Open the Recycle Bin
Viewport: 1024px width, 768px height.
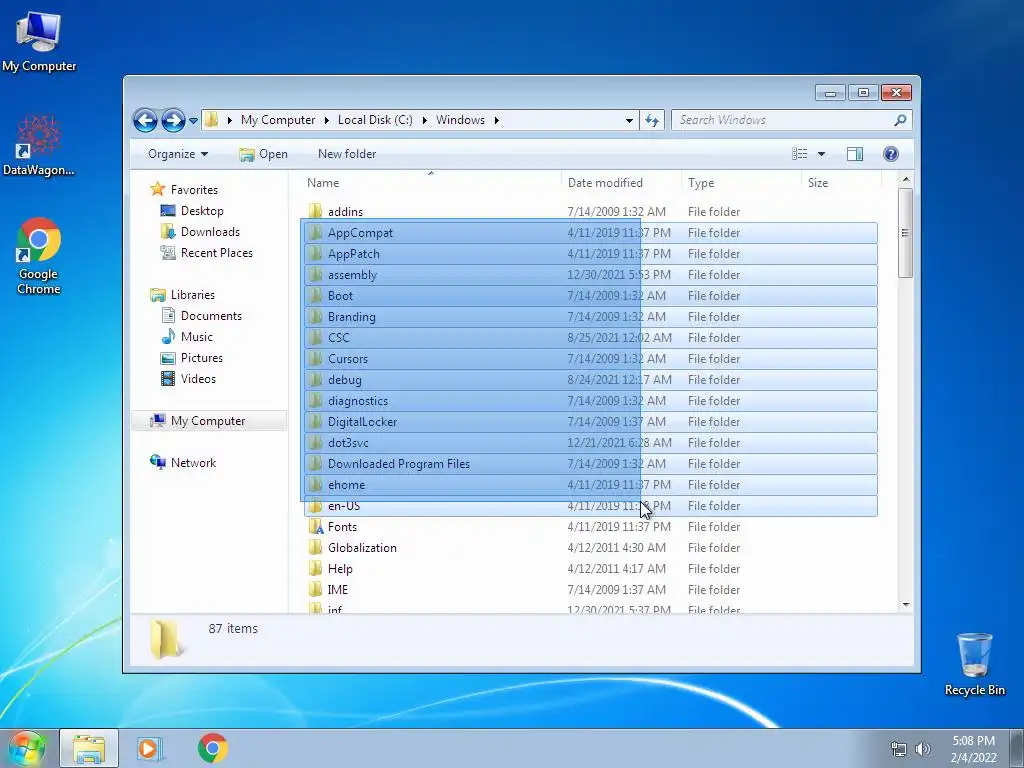(974, 663)
